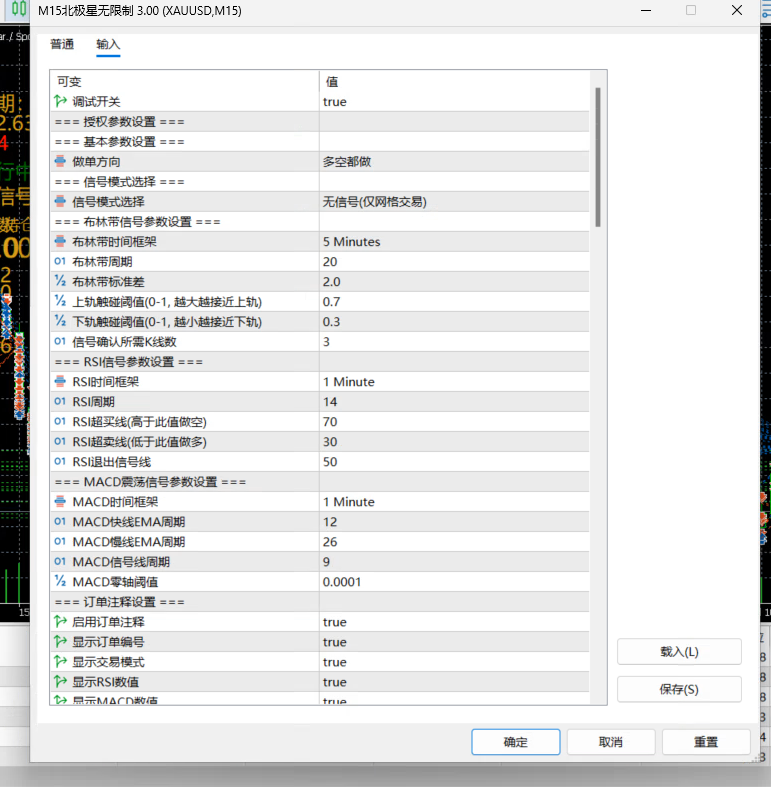The width and height of the screenshot is (771, 787).
Task: Switch to the 输入 tab
Action: point(108,44)
